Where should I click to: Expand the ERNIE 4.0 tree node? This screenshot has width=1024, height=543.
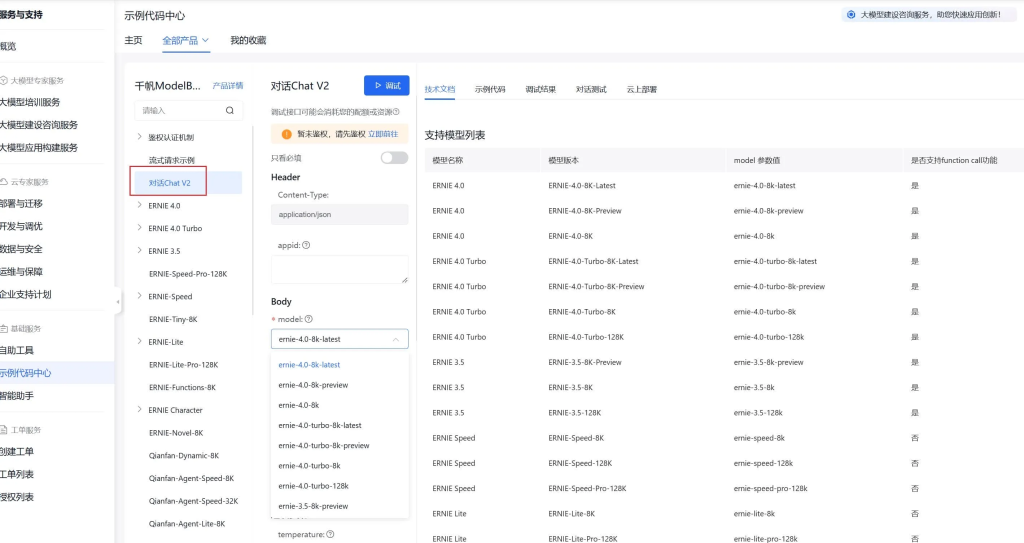click(x=139, y=205)
